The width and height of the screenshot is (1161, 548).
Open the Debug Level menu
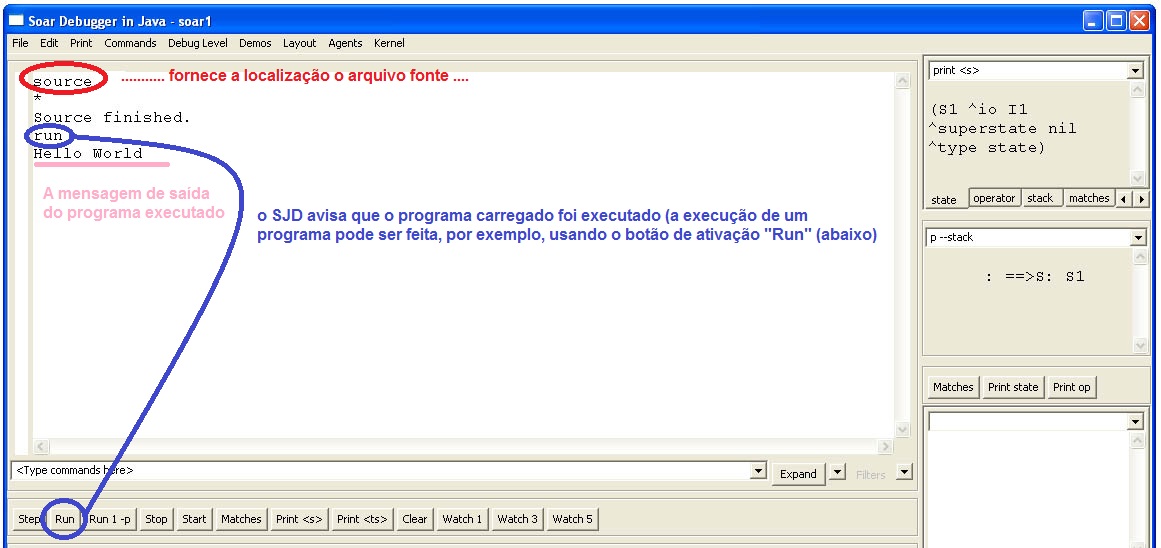coord(197,43)
